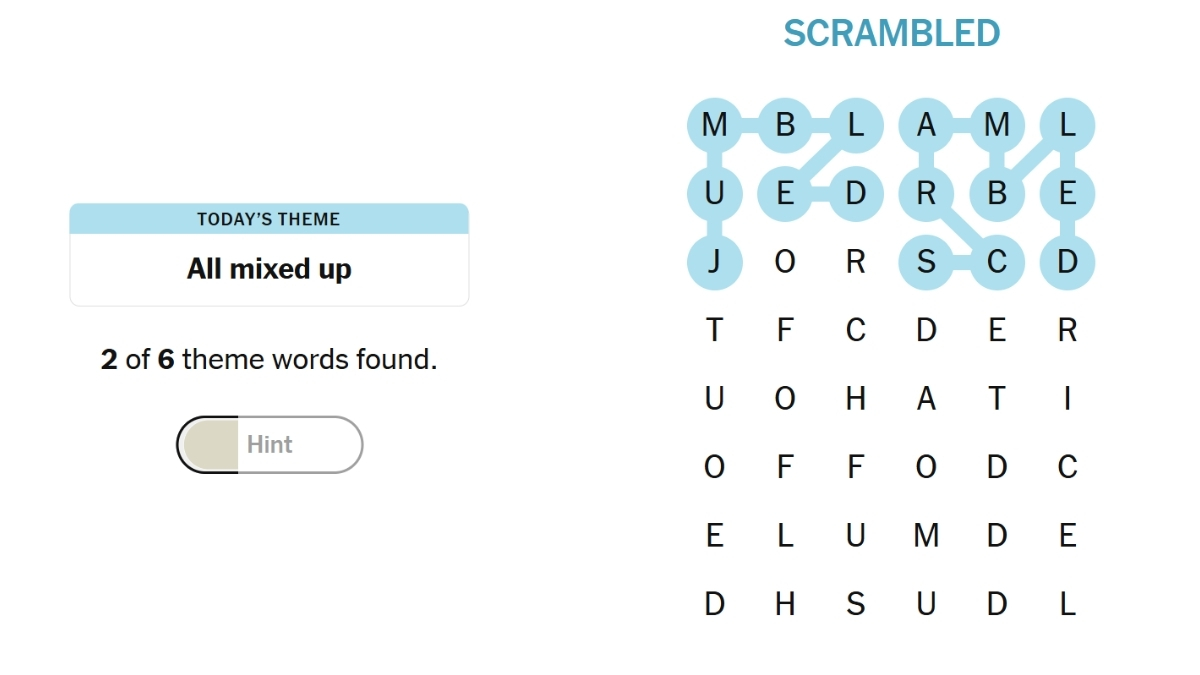
Task: Select the letter I in the grid
Action: pyautogui.click(x=1067, y=398)
